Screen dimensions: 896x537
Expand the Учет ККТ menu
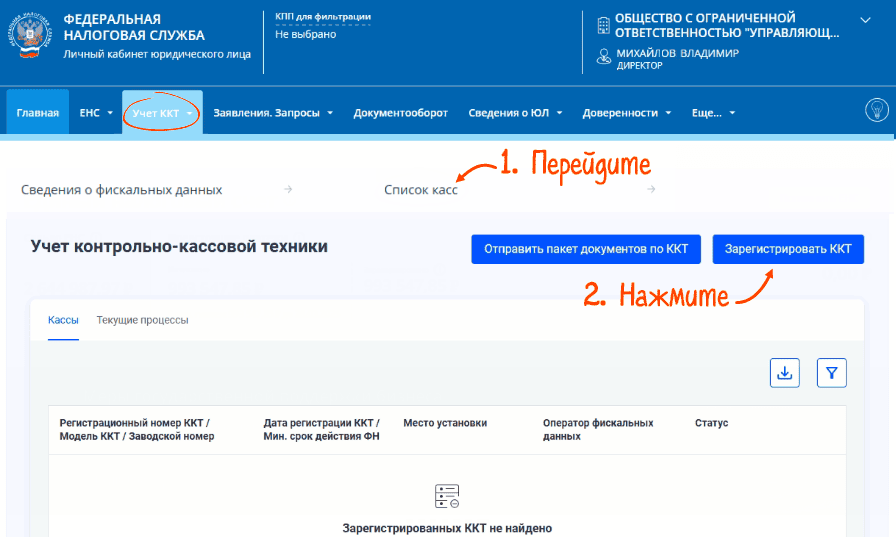click(x=162, y=113)
